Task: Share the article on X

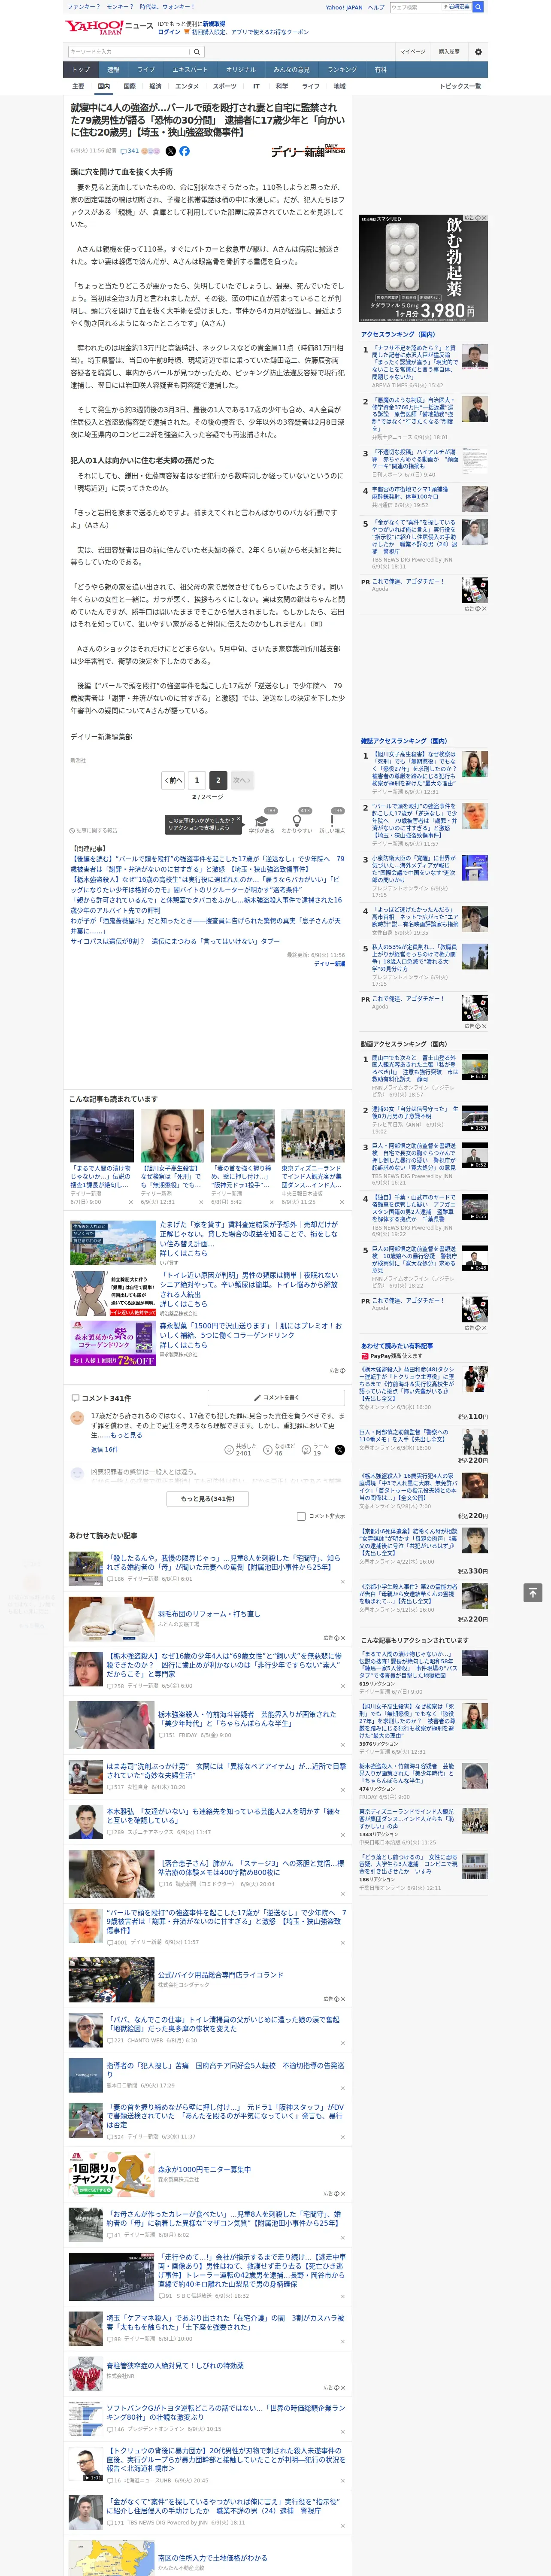Action: pyautogui.click(x=170, y=151)
